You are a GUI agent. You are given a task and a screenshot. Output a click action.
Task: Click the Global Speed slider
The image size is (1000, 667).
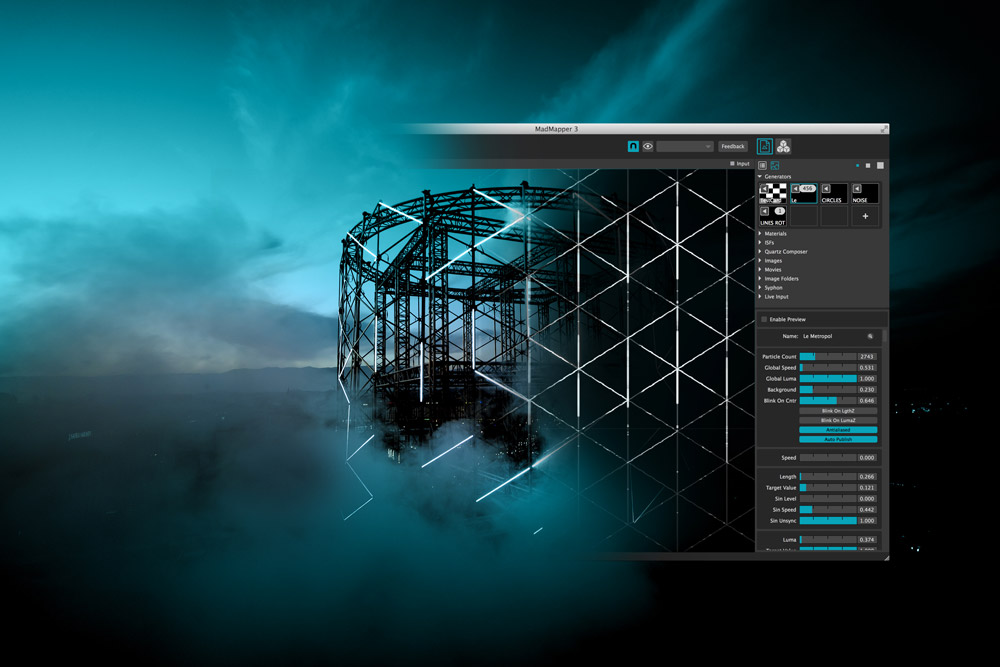pyautogui.click(x=827, y=368)
